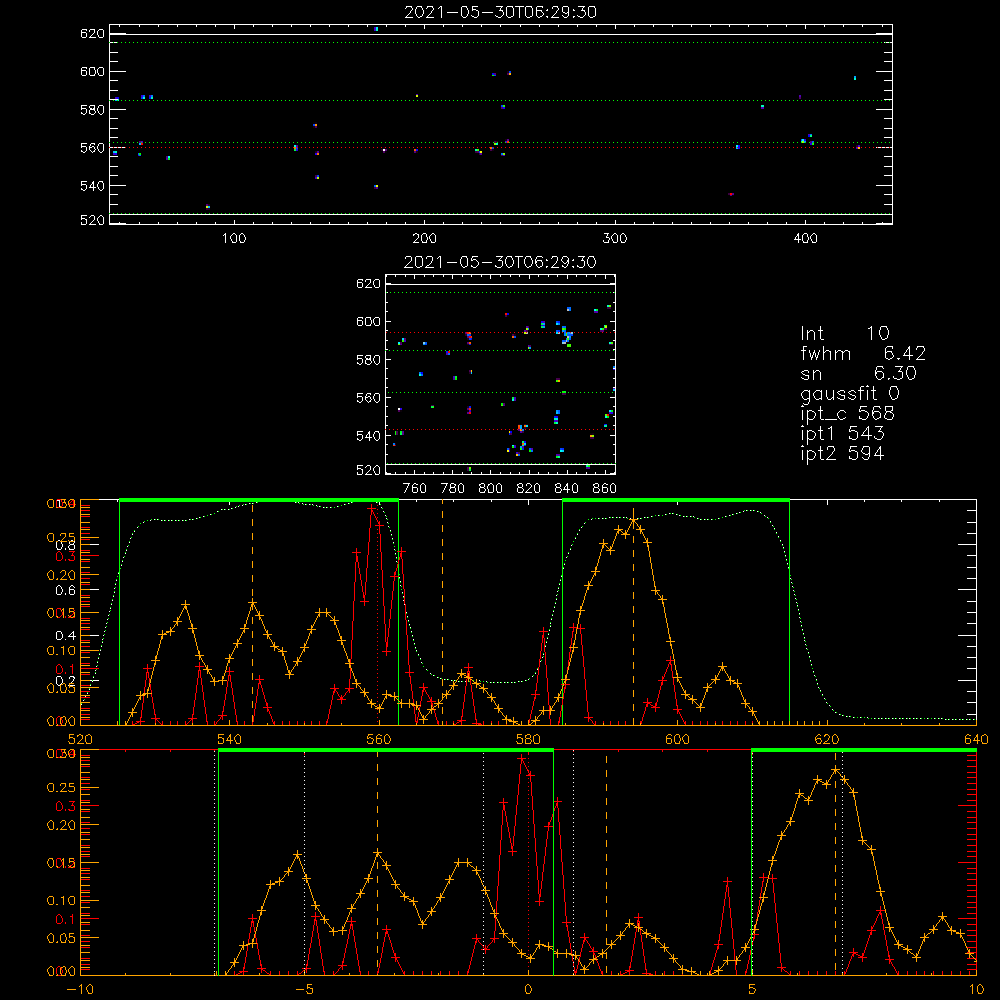Click x-axis label 780 on middle plot
Screen dimensions: 1000x1000
coord(453,489)
